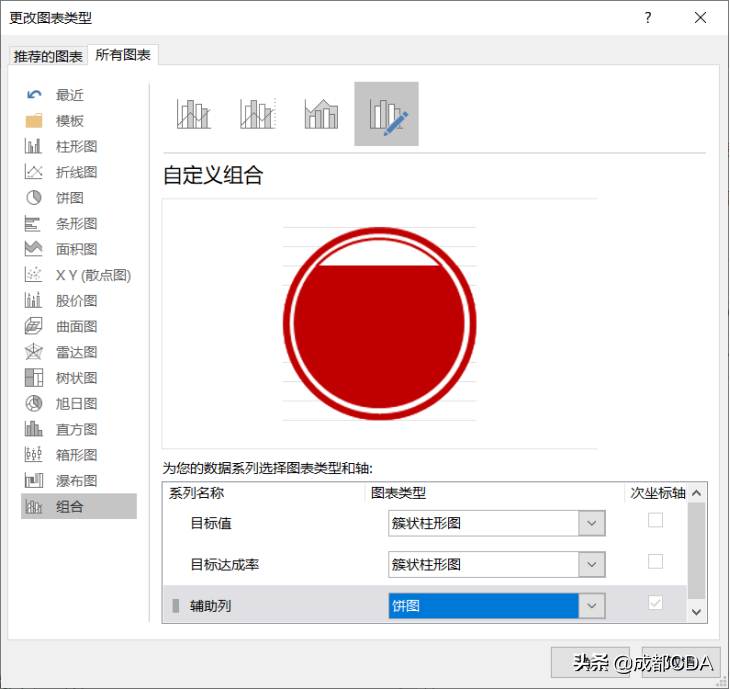Click the 折线图 category label
730x689 pixels.
click(76, 172)
